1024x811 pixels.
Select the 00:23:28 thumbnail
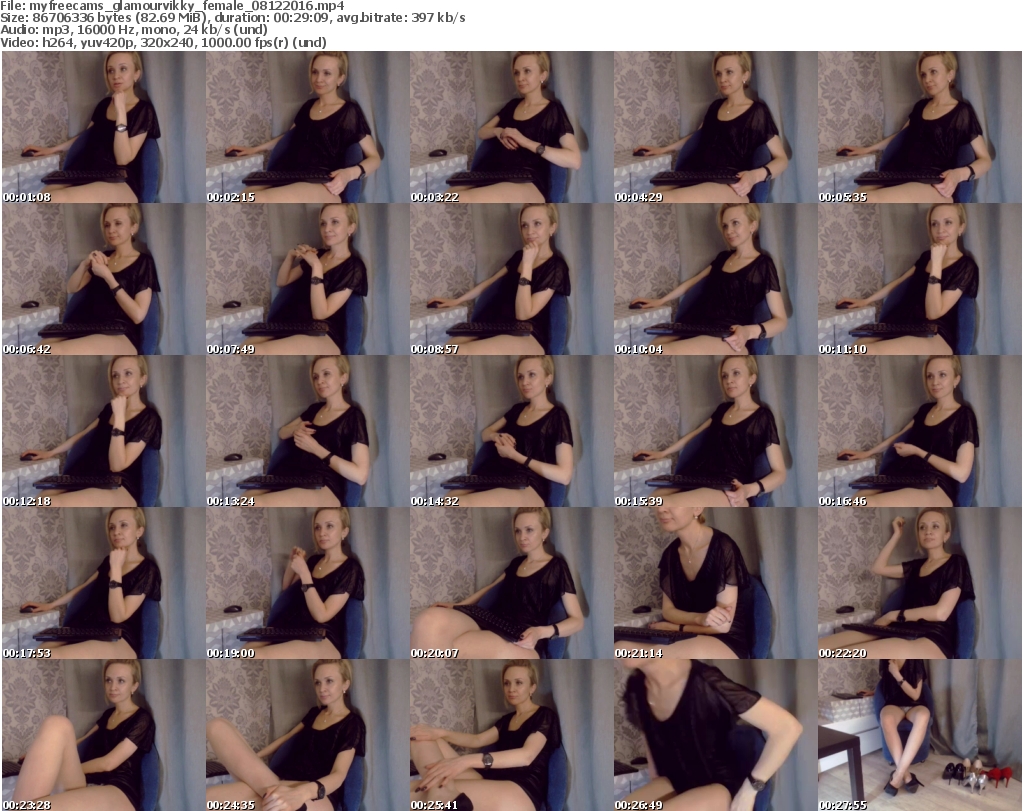pos(103,735)
